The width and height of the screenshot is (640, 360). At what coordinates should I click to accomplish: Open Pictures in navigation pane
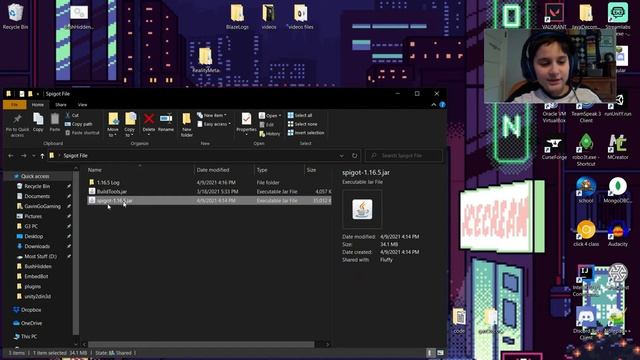click(x=33, y=216)
